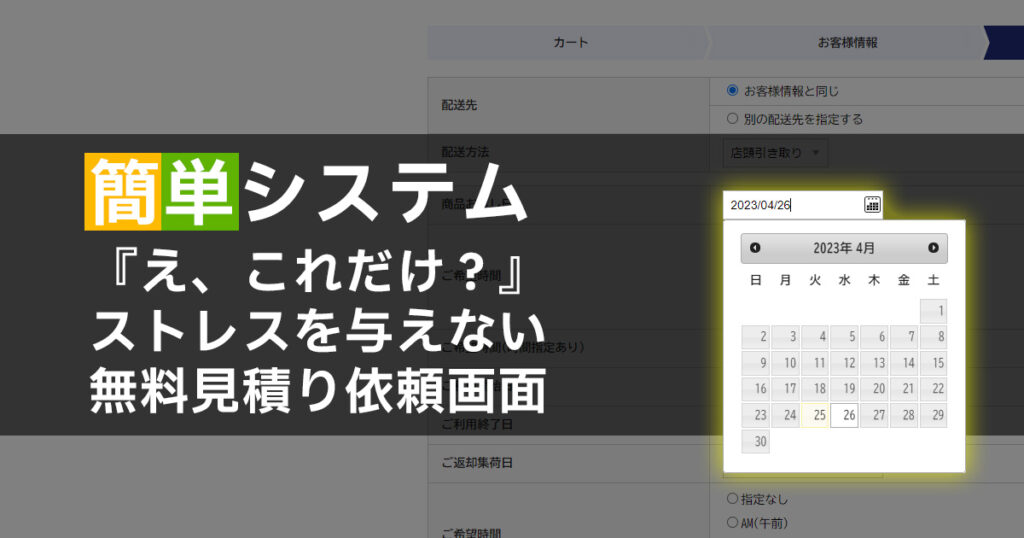Pick April 29 in the calendar

point(933,415)
